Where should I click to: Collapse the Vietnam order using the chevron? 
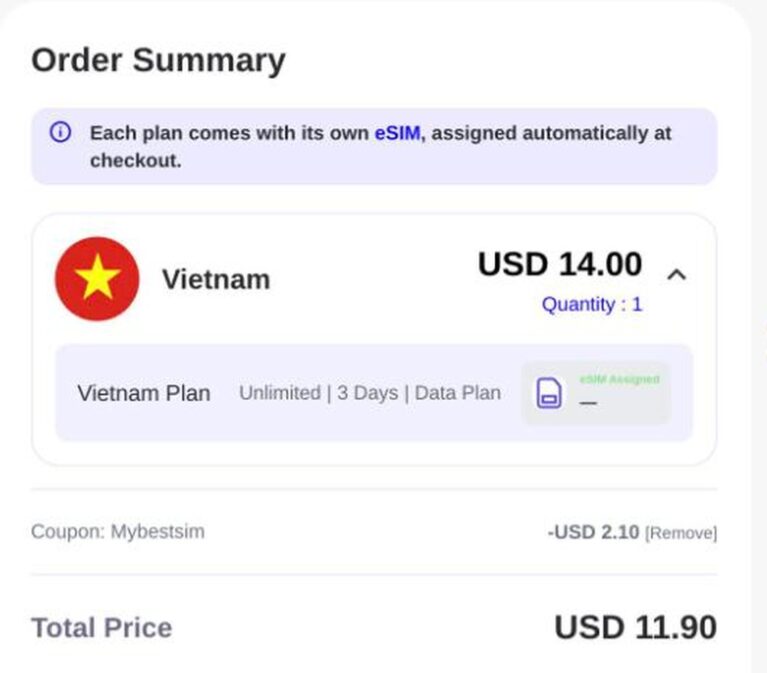point(677,275)
